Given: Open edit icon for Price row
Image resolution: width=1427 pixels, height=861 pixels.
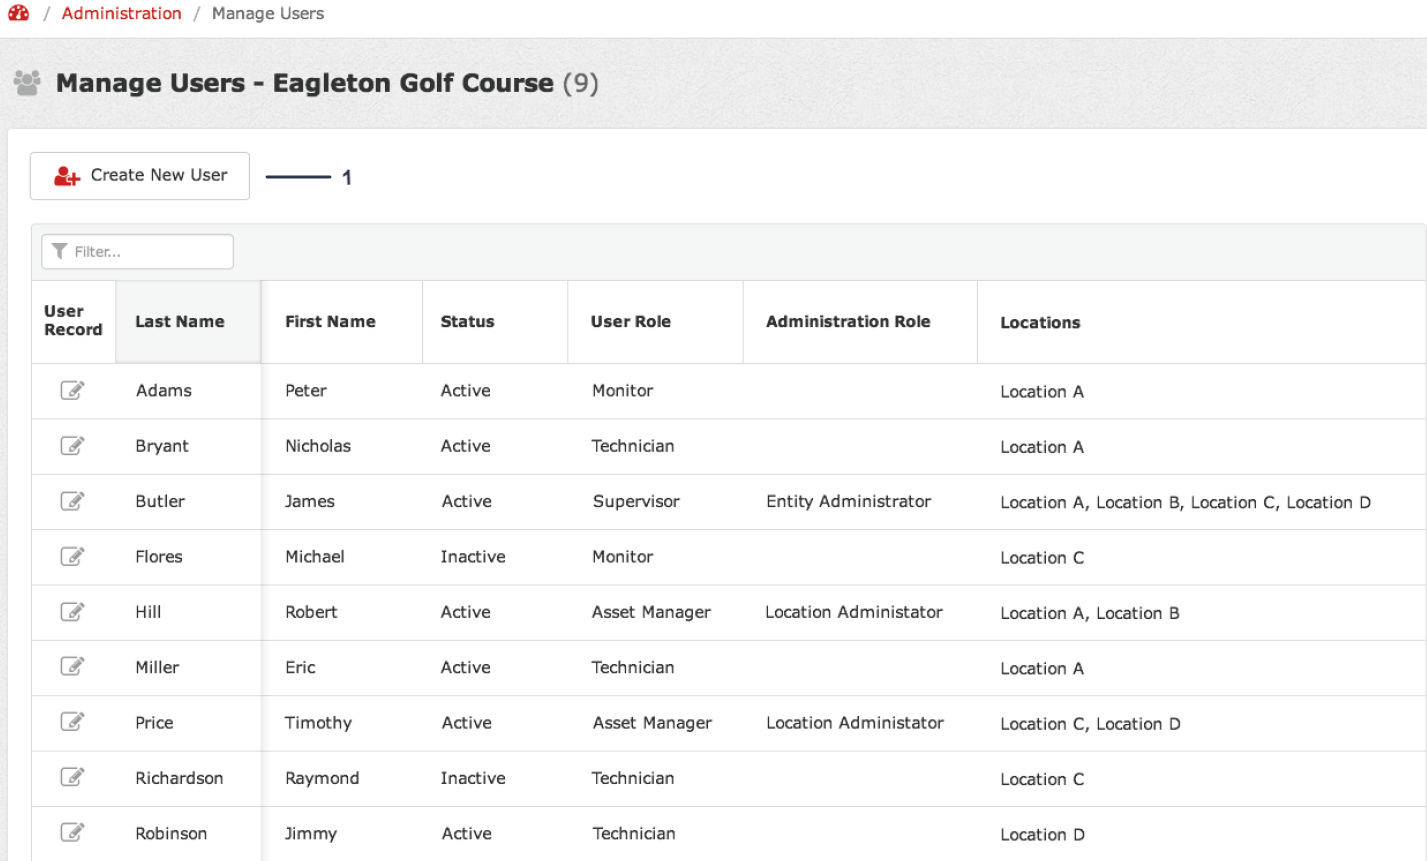Looking at the screenshot, I should [72, 721].
